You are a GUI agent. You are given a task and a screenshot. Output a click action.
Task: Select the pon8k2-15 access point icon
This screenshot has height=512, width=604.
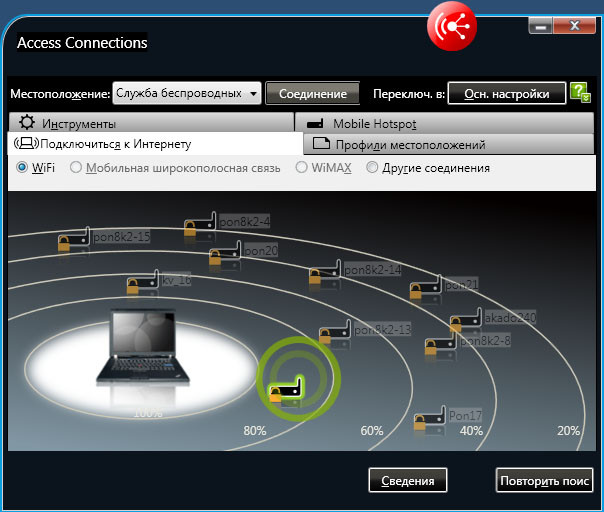point(73,239)
